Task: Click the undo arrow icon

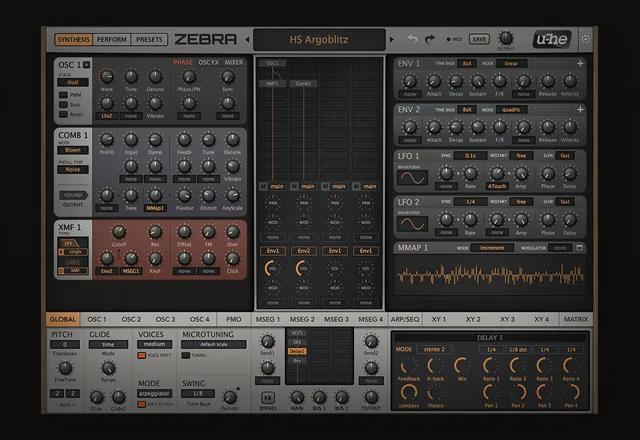Action: tap(412, 39)
